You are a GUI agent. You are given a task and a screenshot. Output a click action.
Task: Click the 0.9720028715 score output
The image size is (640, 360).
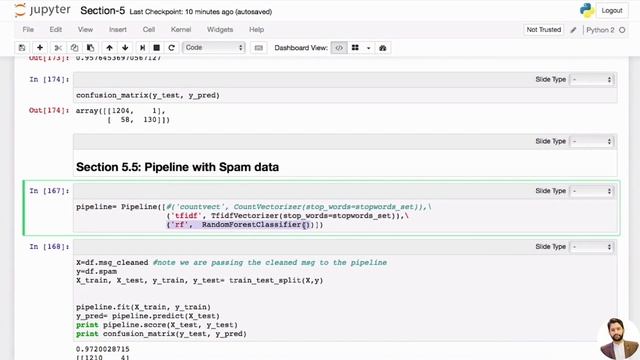click(102, 349)
